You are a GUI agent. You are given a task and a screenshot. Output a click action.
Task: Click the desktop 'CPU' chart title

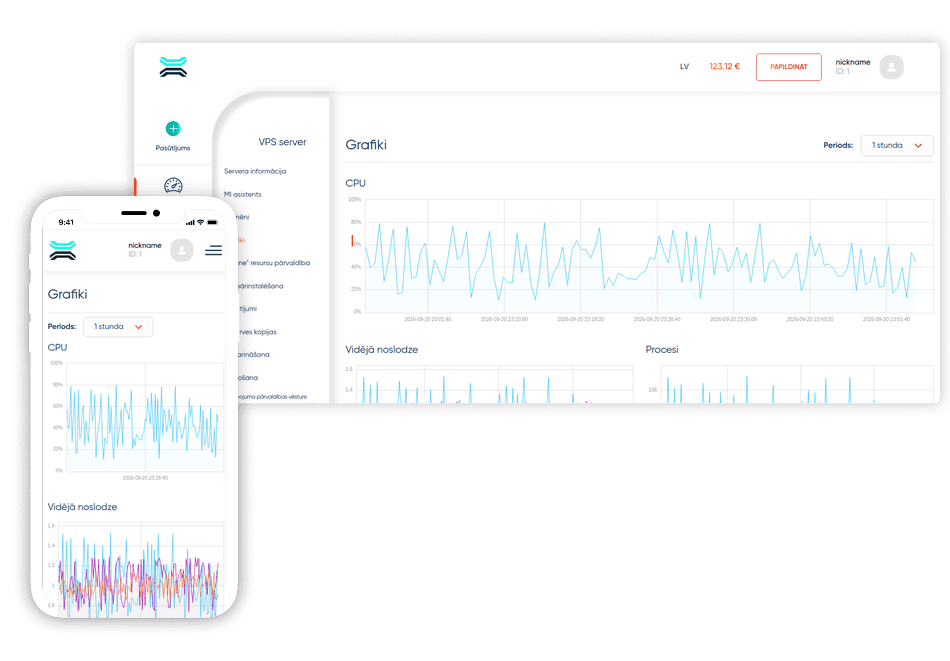(x=356, y=183)
